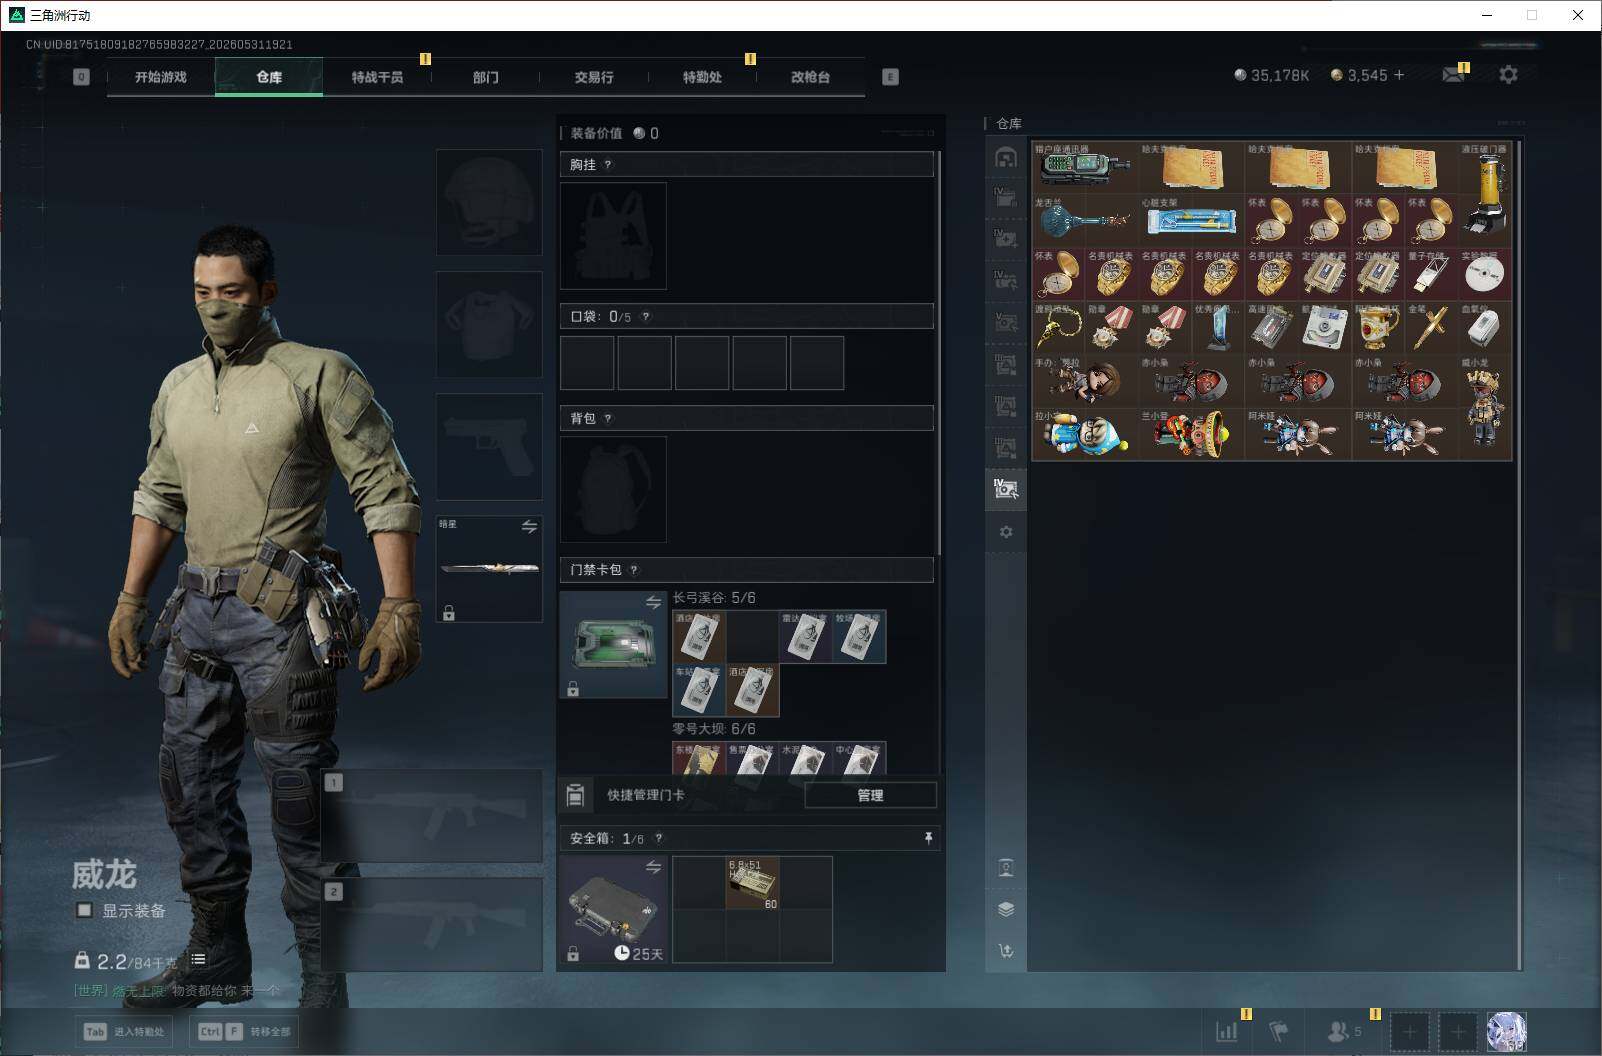Open the settings gear in top bar

click(1508, 75)
